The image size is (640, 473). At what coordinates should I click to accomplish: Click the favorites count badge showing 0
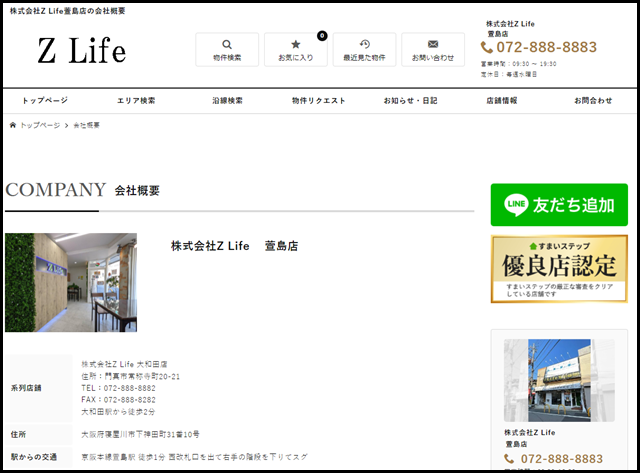322,36
